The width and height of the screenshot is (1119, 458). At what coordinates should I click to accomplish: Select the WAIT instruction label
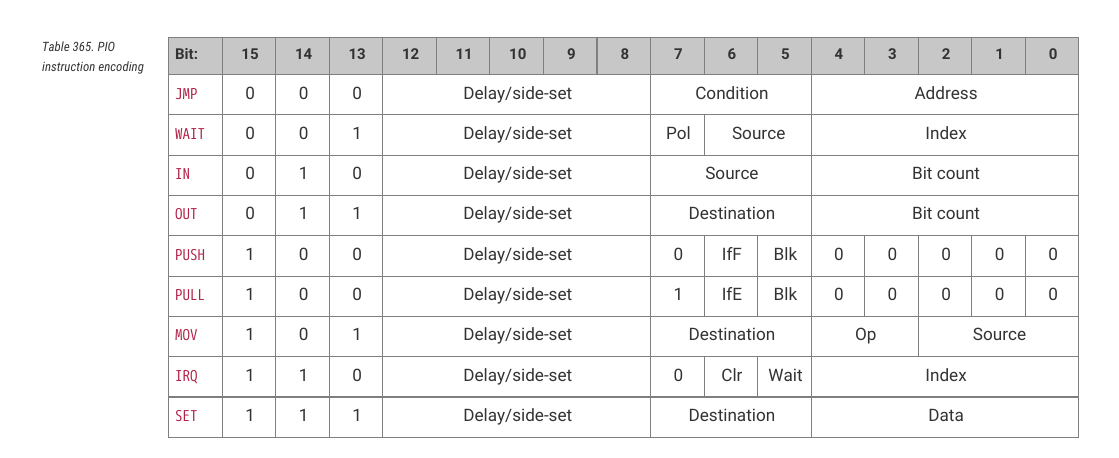[x=190, y=133]
